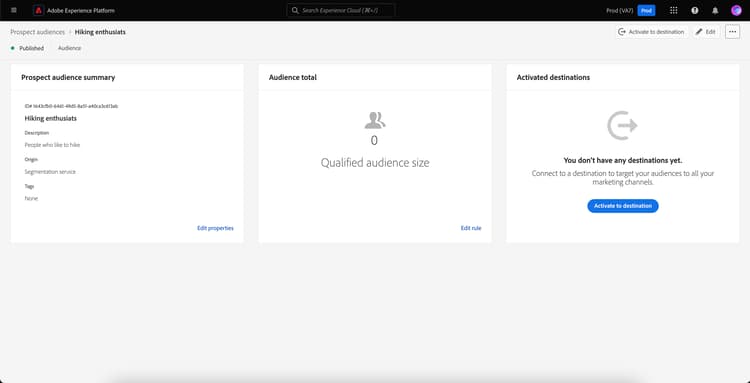The height and width of the screenshot is (383, 750).
Task: Go back to Prospect audiences breadcrumb
Action: [x=37, y=32]
